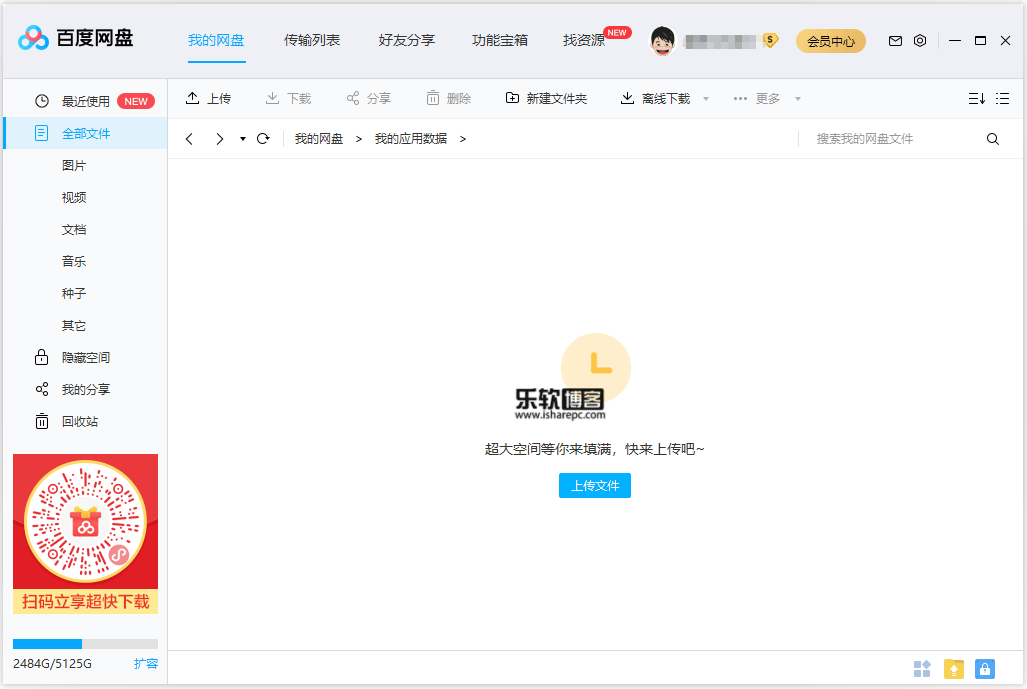Switch to the 我的网盘 tab

coord(216,41)
